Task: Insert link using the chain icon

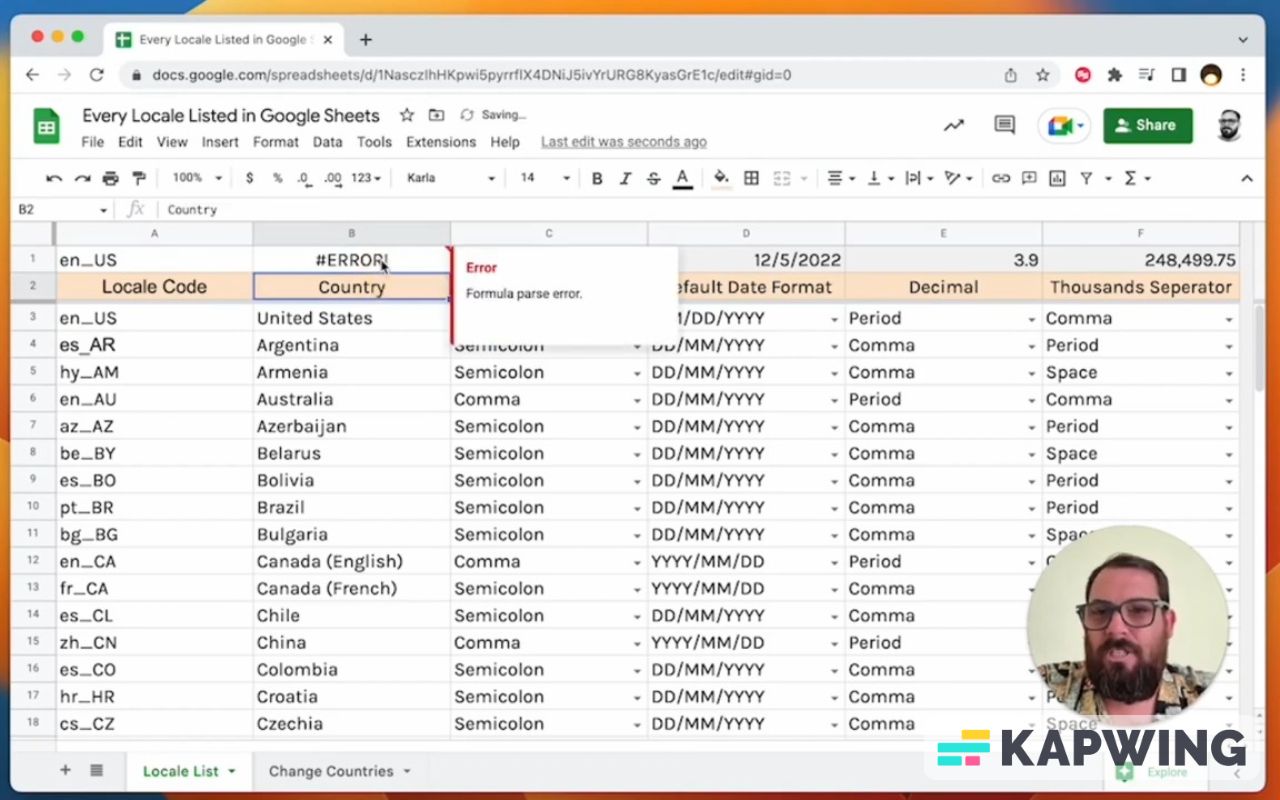Action: point(1000,178)
